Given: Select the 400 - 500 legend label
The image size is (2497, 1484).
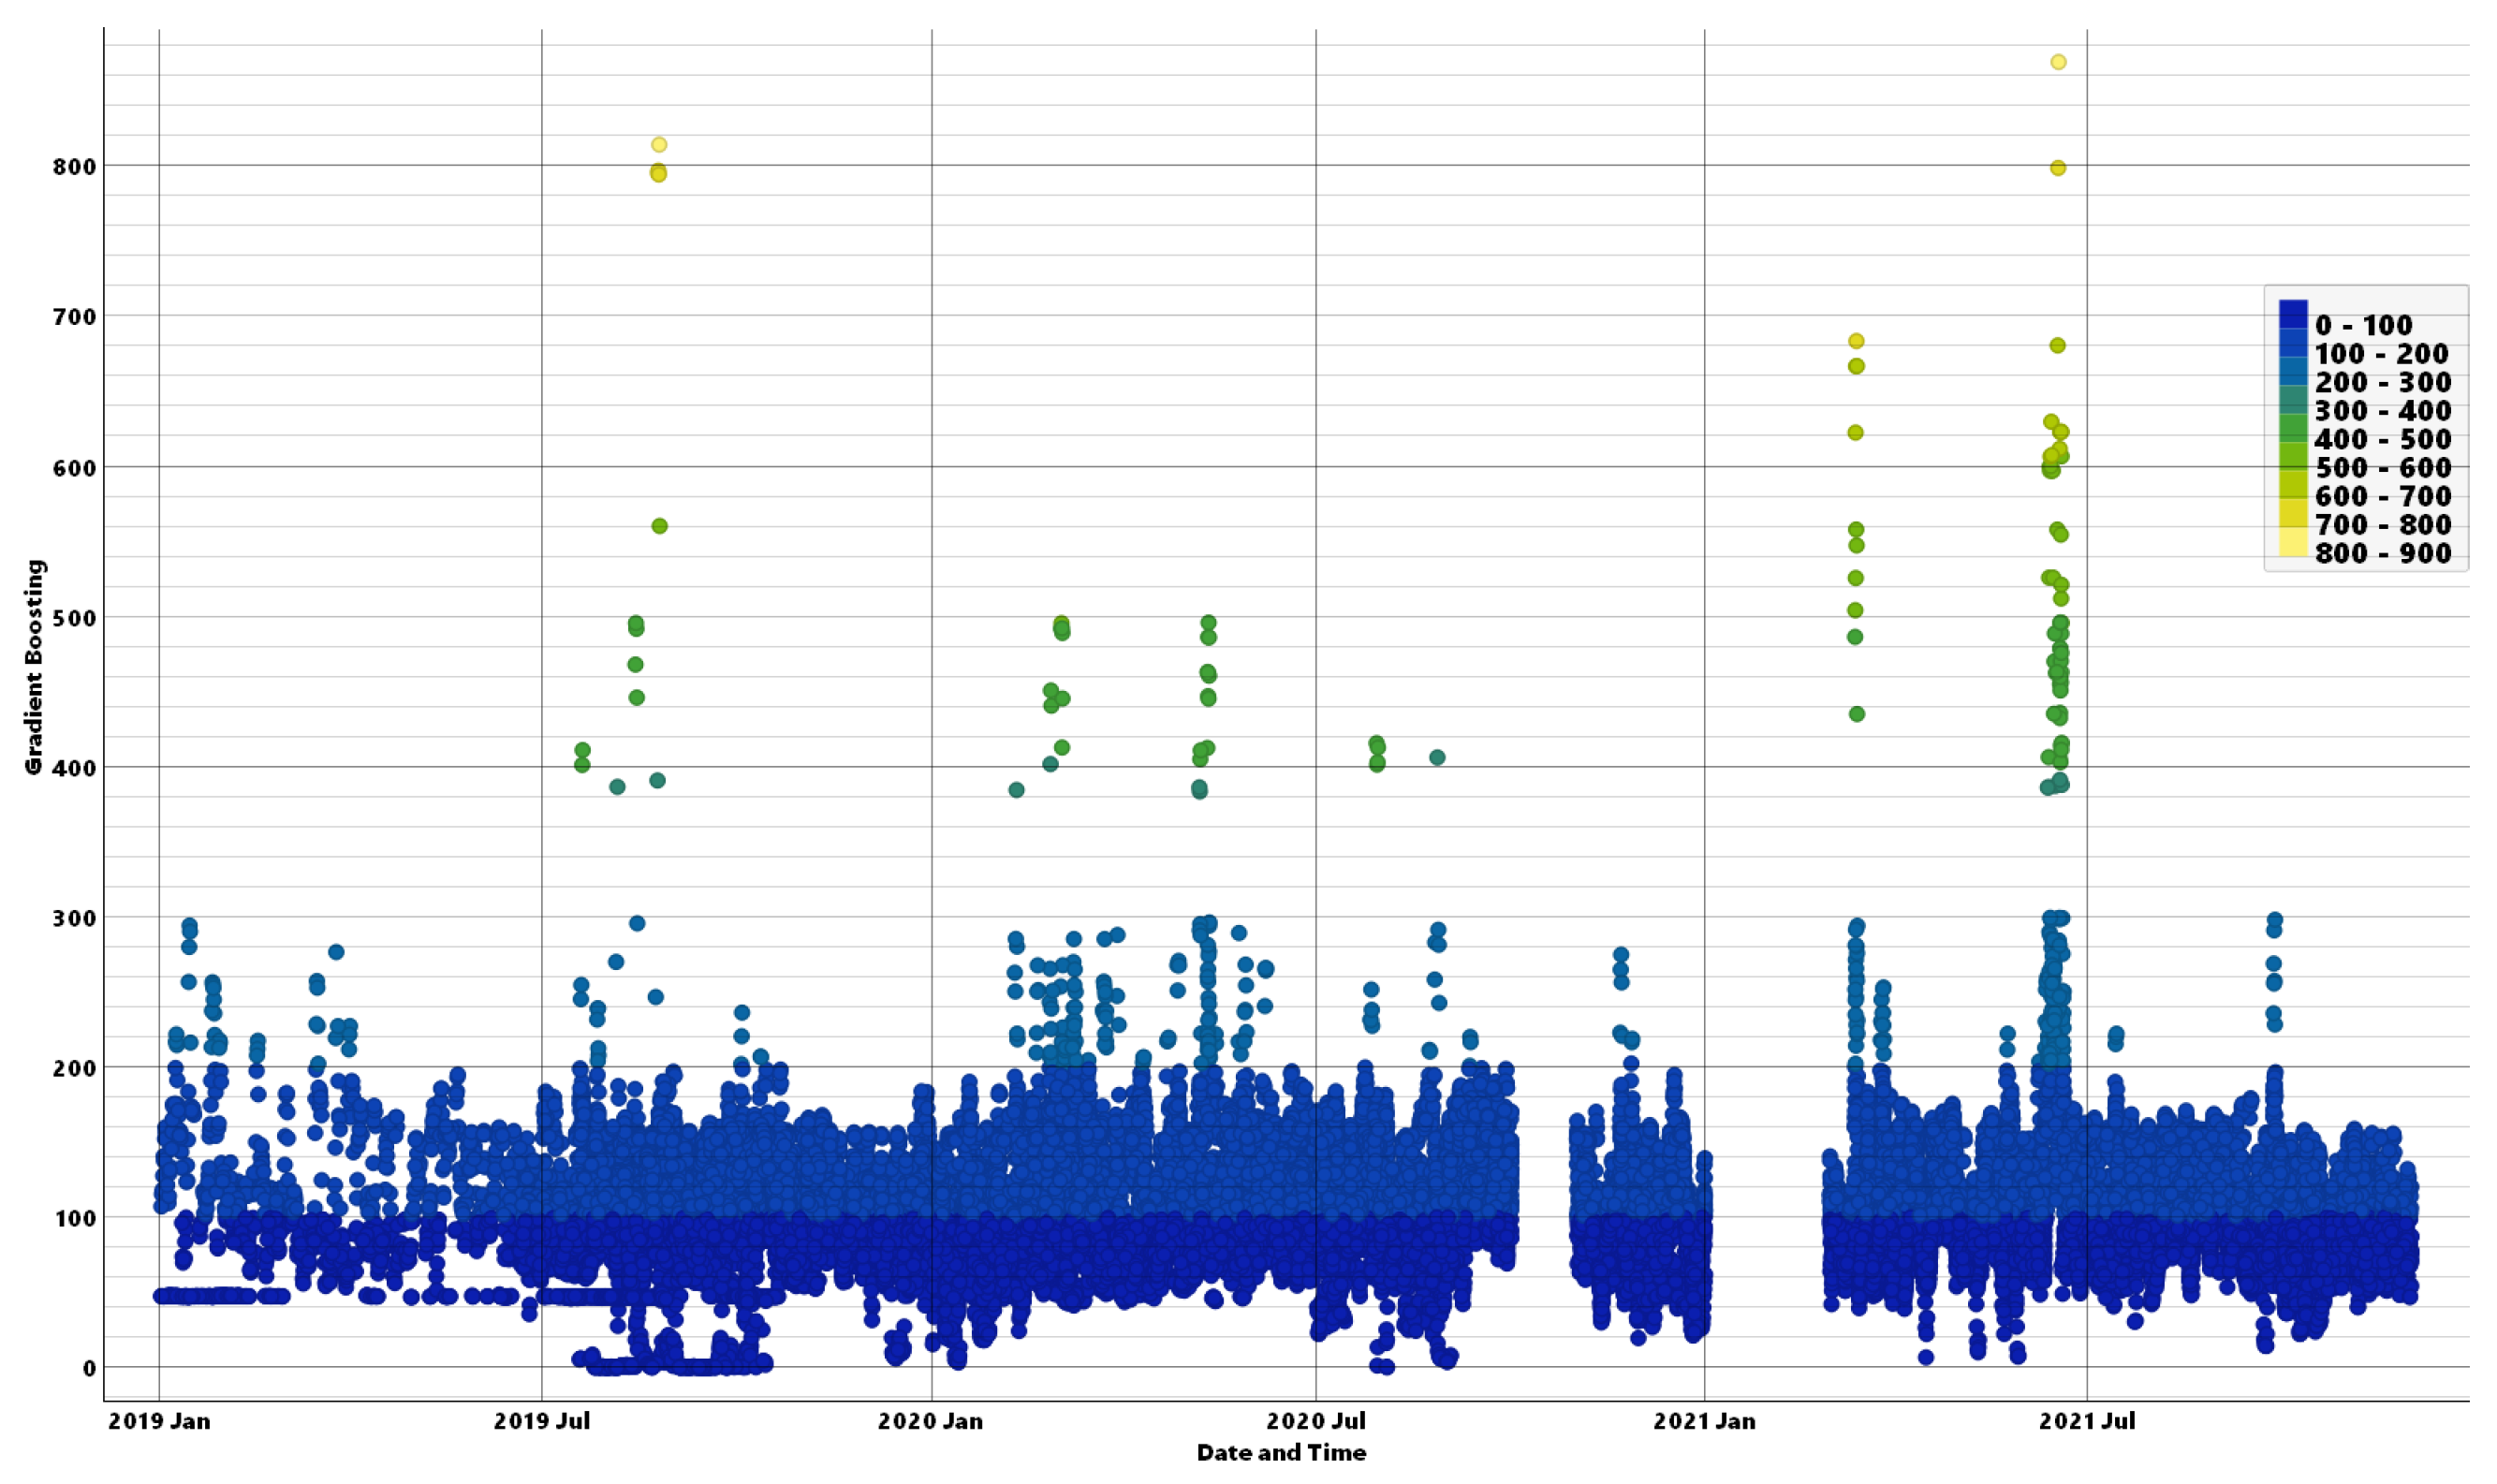Looking at the screenshot, I should [x=2382, y=439].
